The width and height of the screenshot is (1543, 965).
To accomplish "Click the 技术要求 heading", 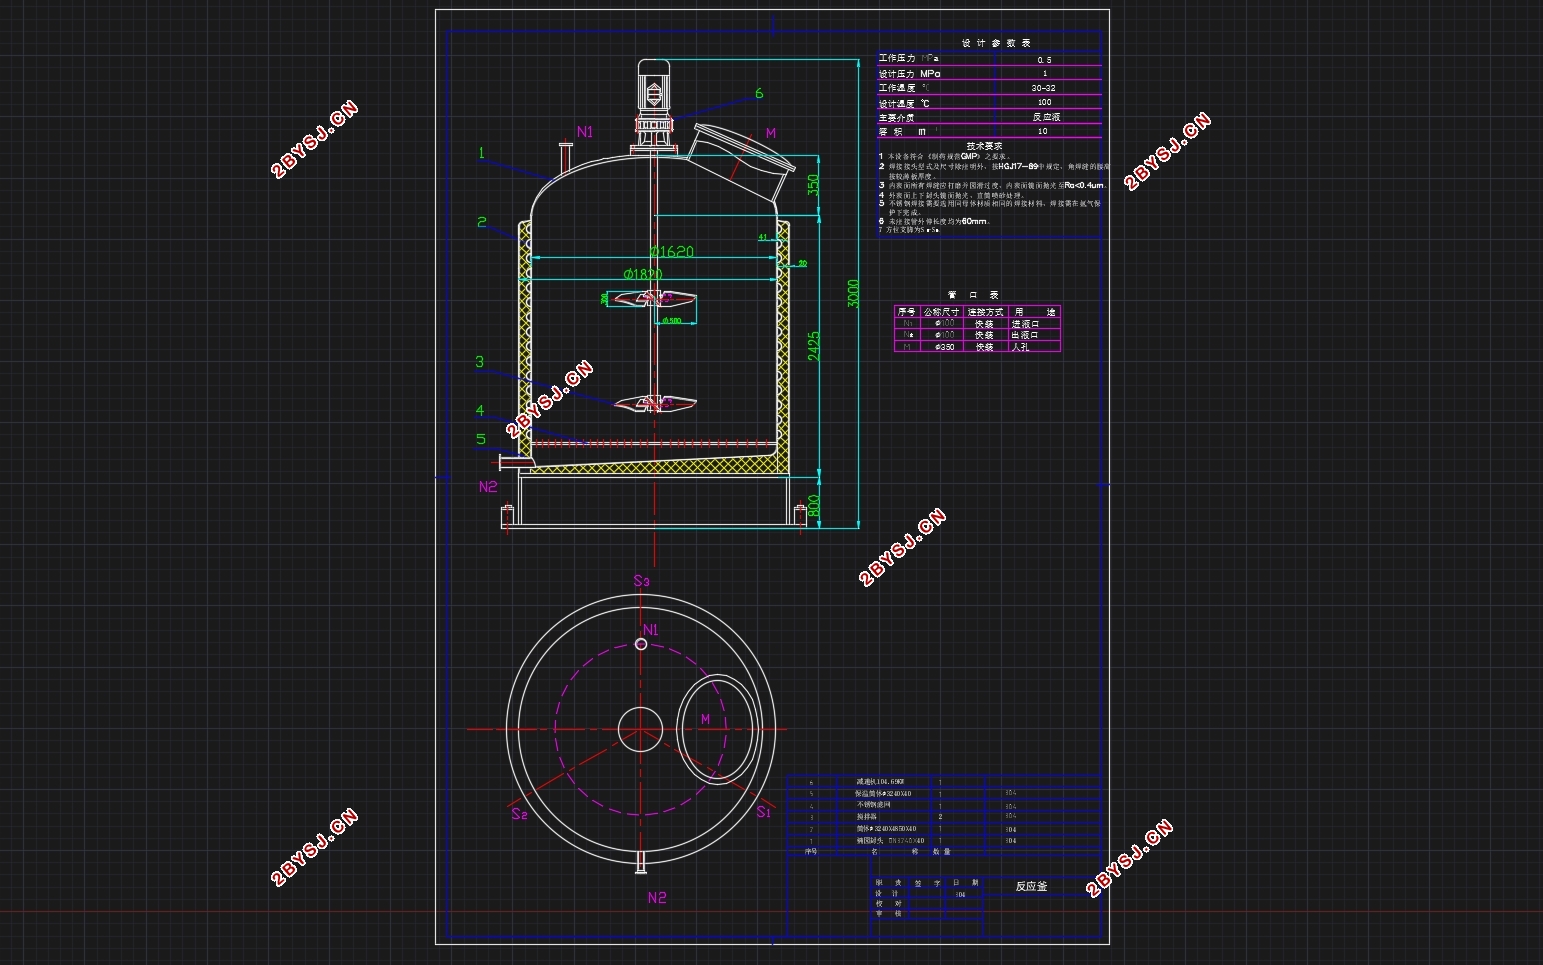I will point(984,146).
